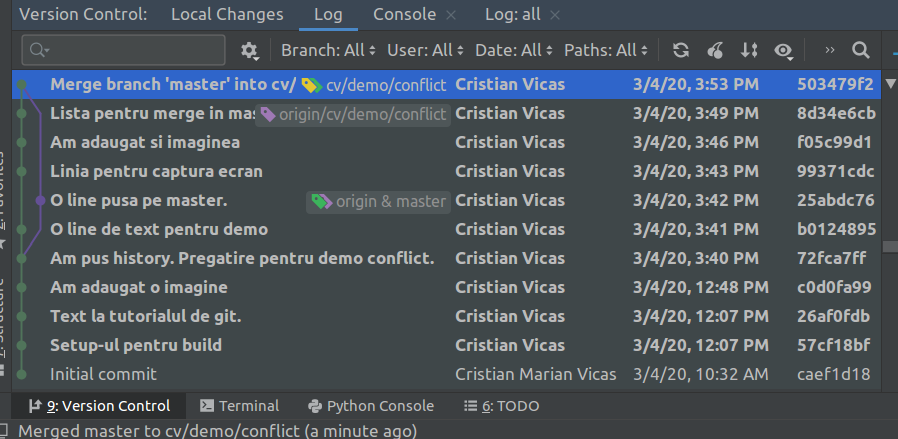The width and height of the screenshot is (898, 439).
Task: Select the 'Initial commit' log entry
Action: point(103,374)
